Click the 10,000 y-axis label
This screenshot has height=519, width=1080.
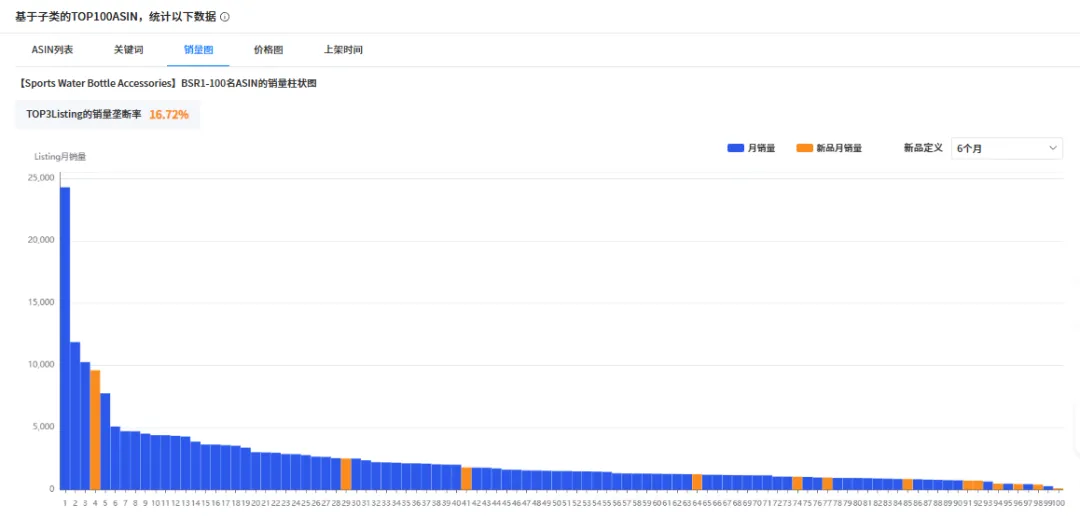point(40,364)
